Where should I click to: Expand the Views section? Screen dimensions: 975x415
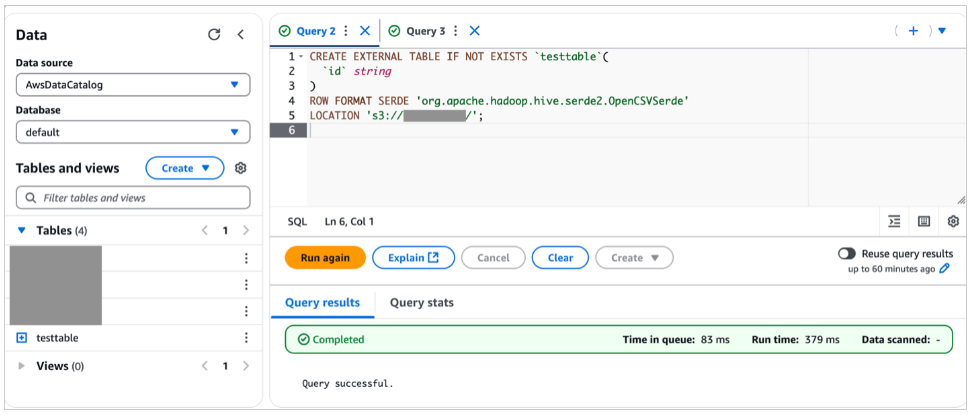tap(22, 366)
